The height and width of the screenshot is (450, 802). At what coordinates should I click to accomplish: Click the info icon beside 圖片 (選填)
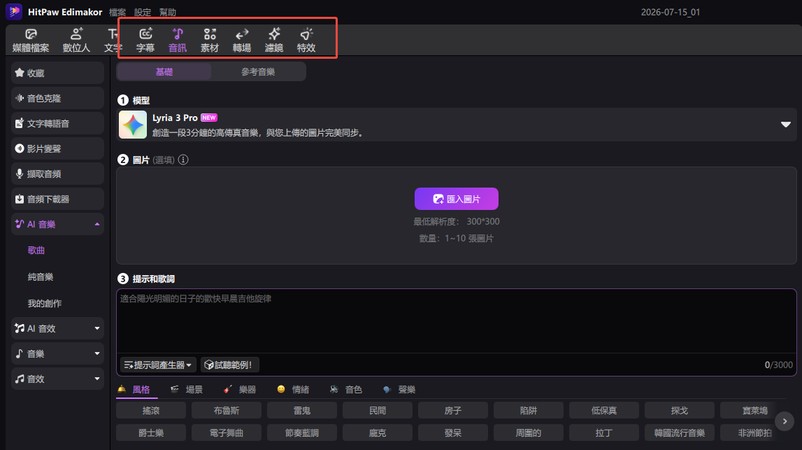click(183, 160)
